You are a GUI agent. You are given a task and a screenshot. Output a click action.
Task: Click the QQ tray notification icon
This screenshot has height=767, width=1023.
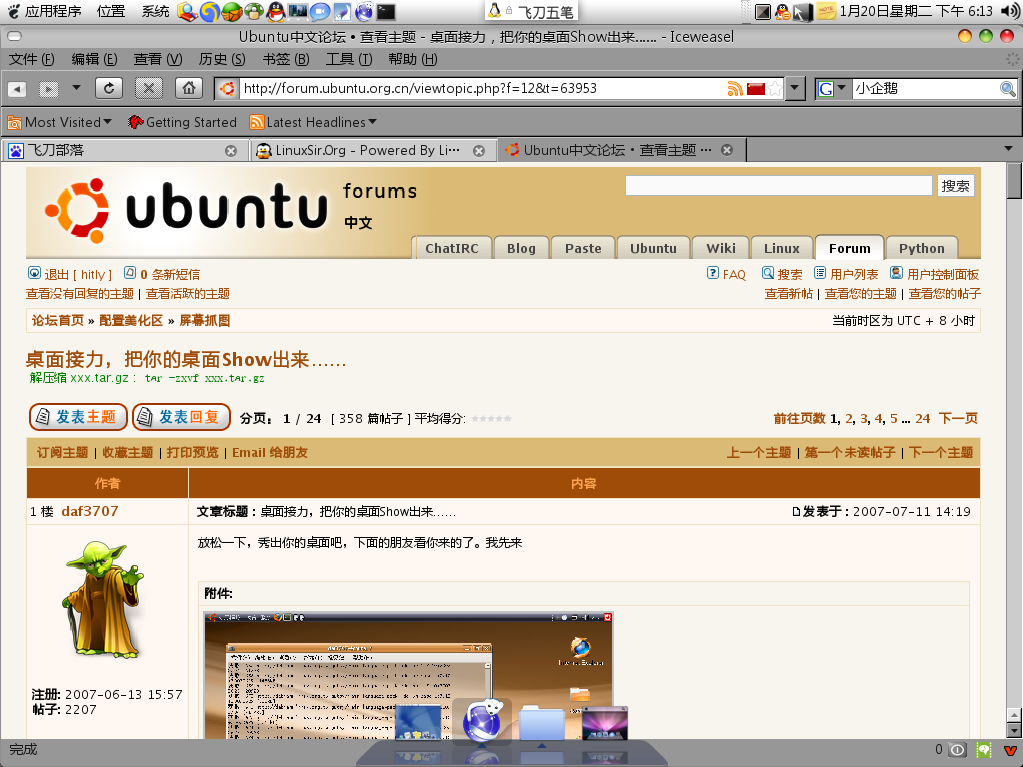(x=782, y=11)
